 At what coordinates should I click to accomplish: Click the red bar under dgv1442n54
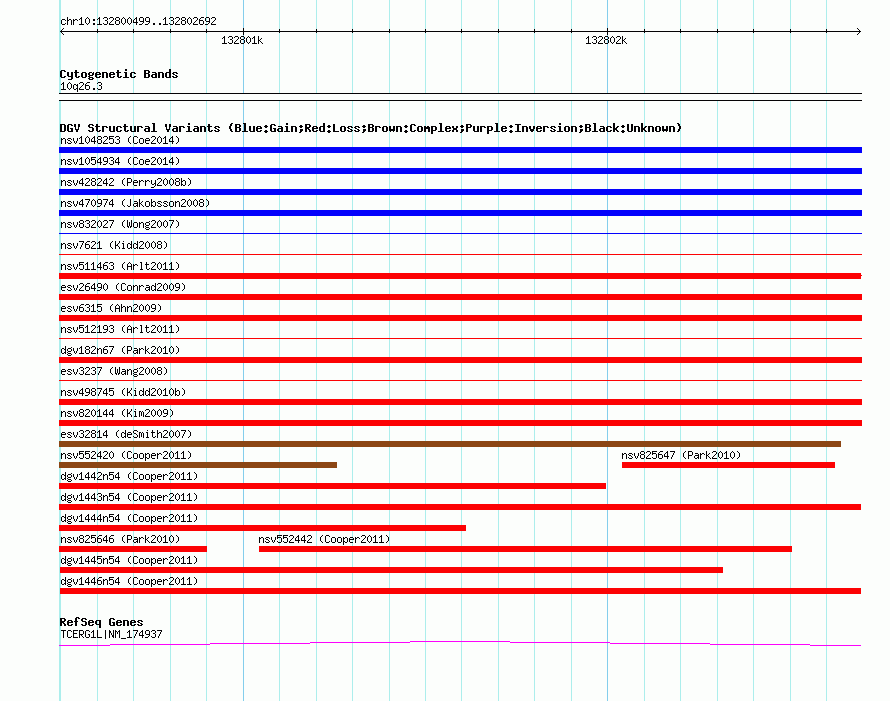pos(333,486)
